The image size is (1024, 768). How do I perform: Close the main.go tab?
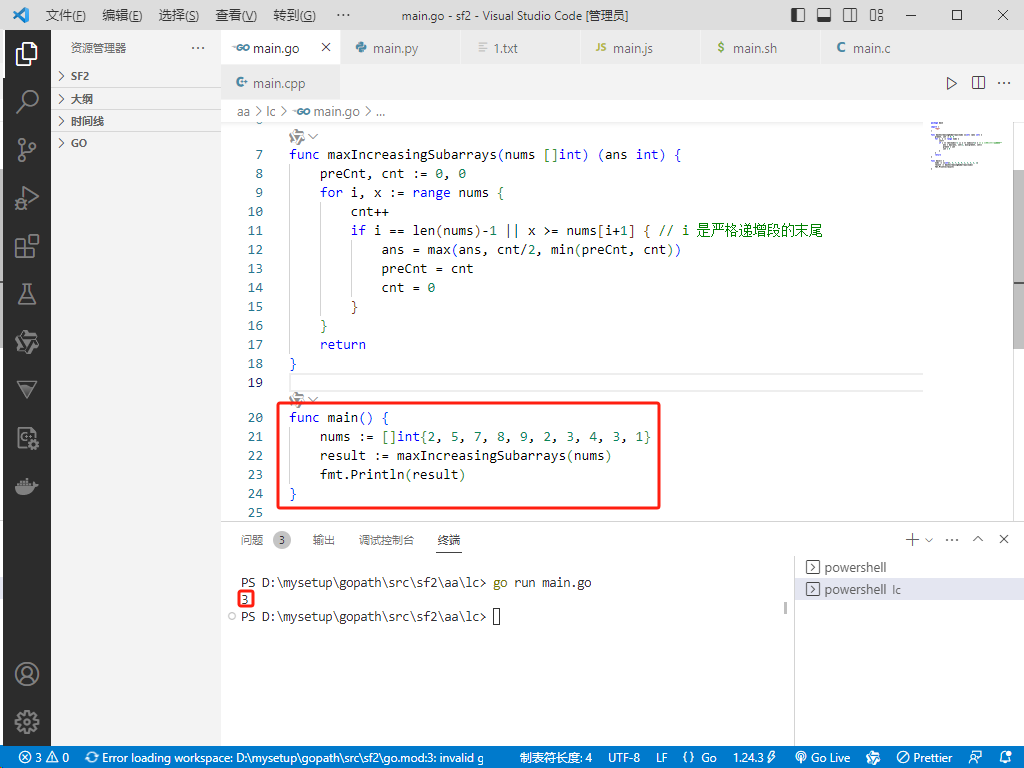[326, 47]
